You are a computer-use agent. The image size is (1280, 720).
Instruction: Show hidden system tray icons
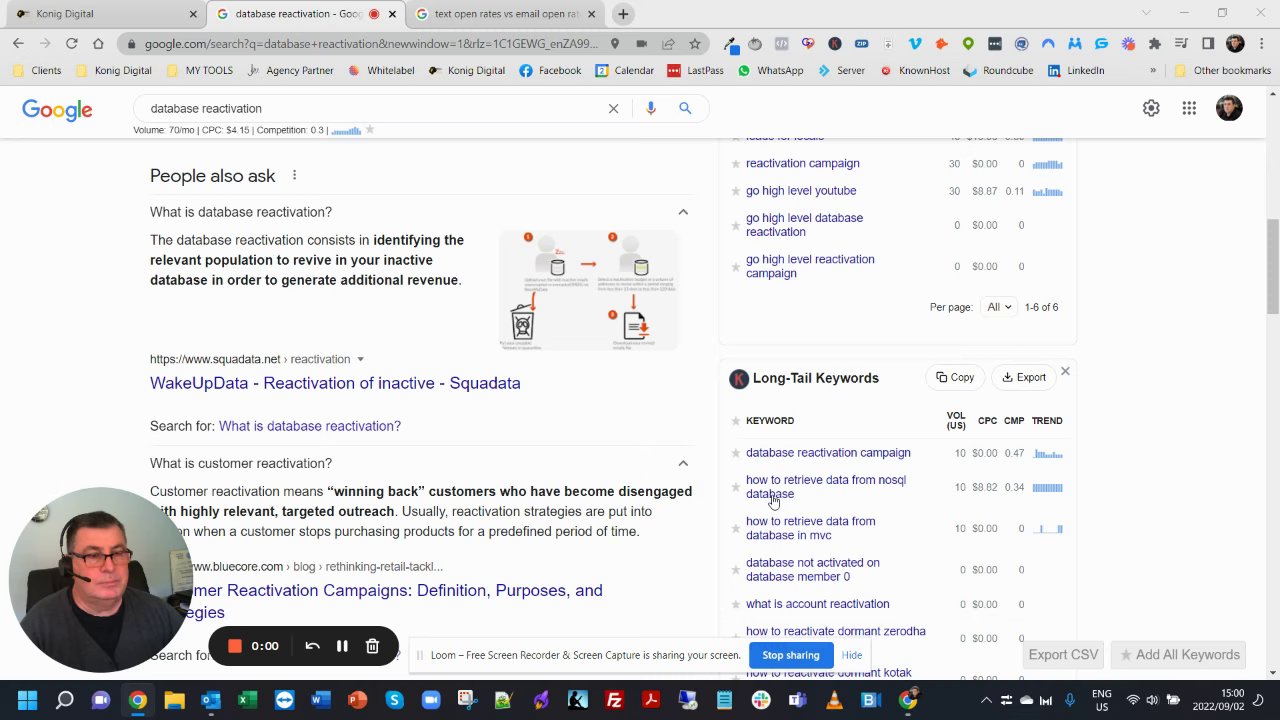(986, 700)
